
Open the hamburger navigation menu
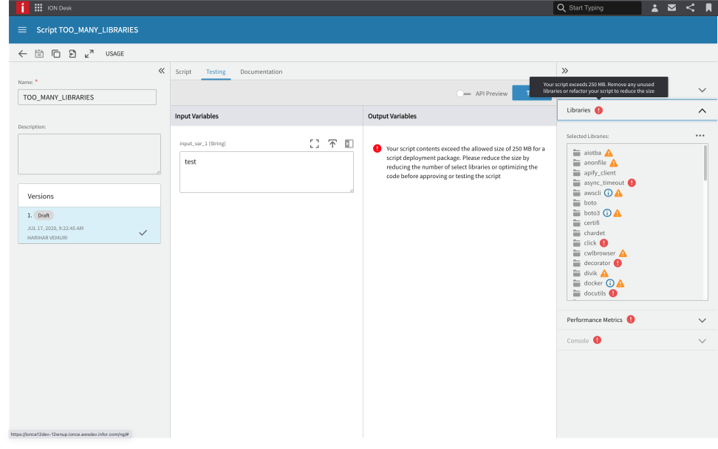click(22, 30)
